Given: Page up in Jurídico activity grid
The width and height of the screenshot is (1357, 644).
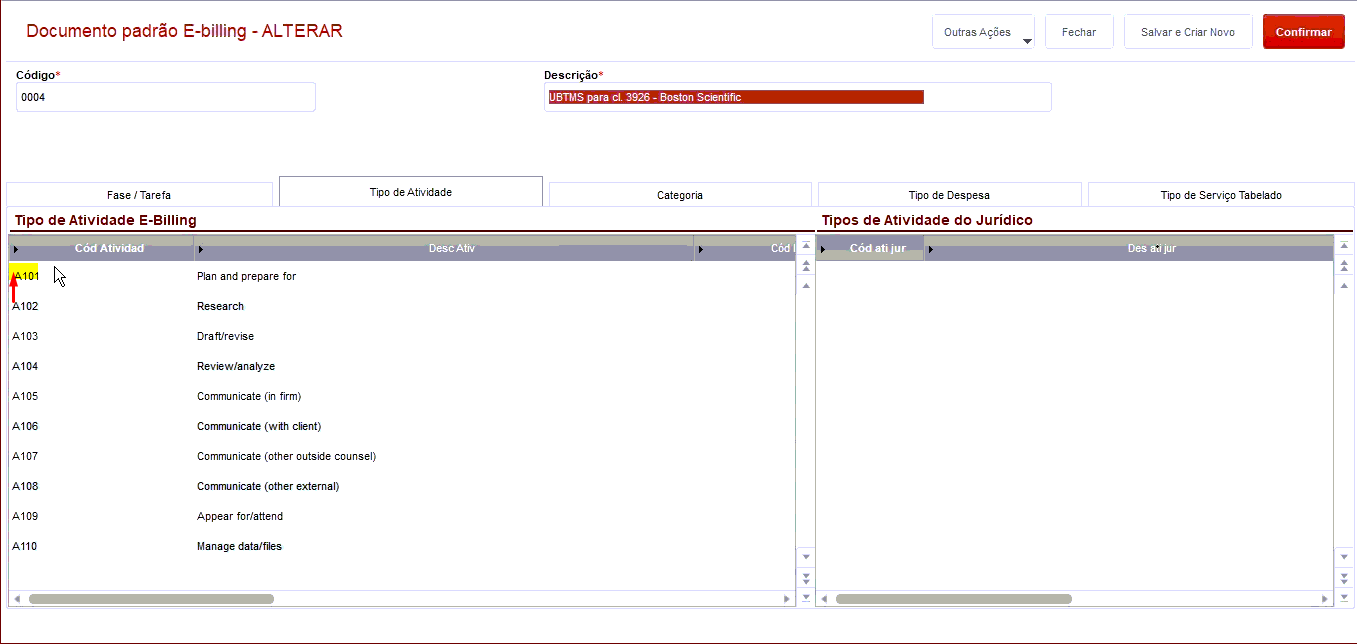Looking at the screenshot, I should 1344,266.
